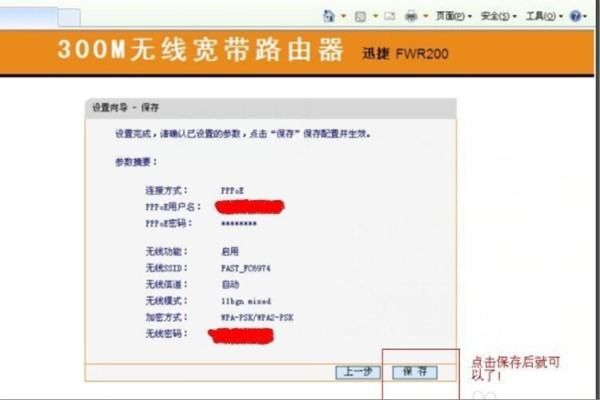Click the 迅捷 FWR200 model text
Viewport: 600px width, 400px height.
tap(405, 54)
